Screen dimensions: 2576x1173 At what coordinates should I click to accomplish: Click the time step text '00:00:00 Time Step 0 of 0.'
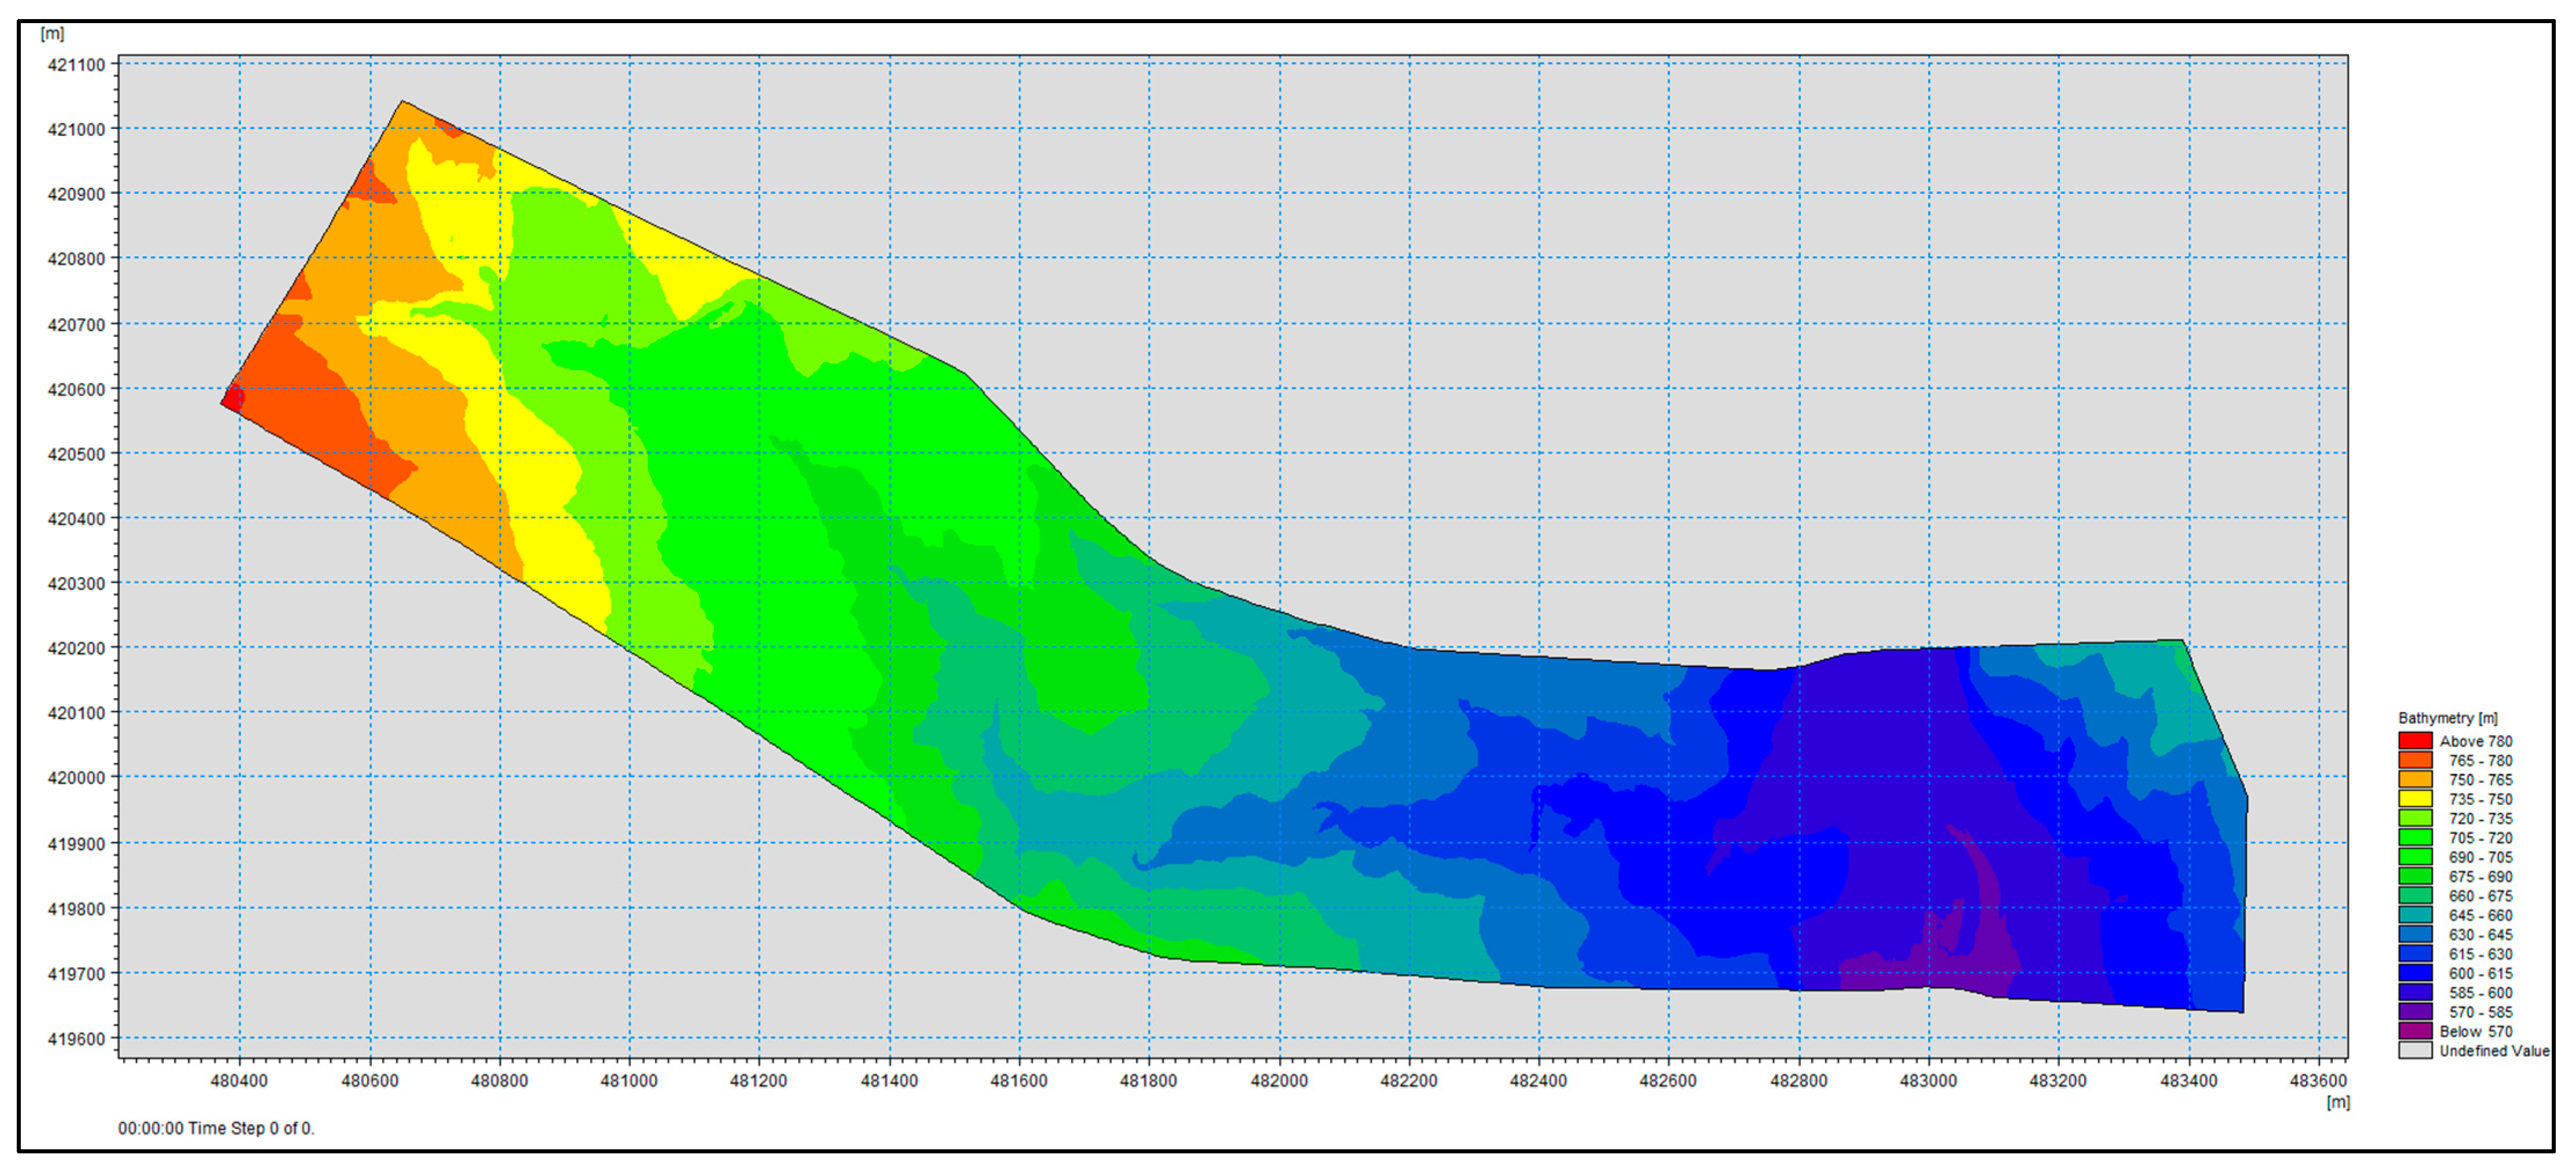tap(216, 1128)
